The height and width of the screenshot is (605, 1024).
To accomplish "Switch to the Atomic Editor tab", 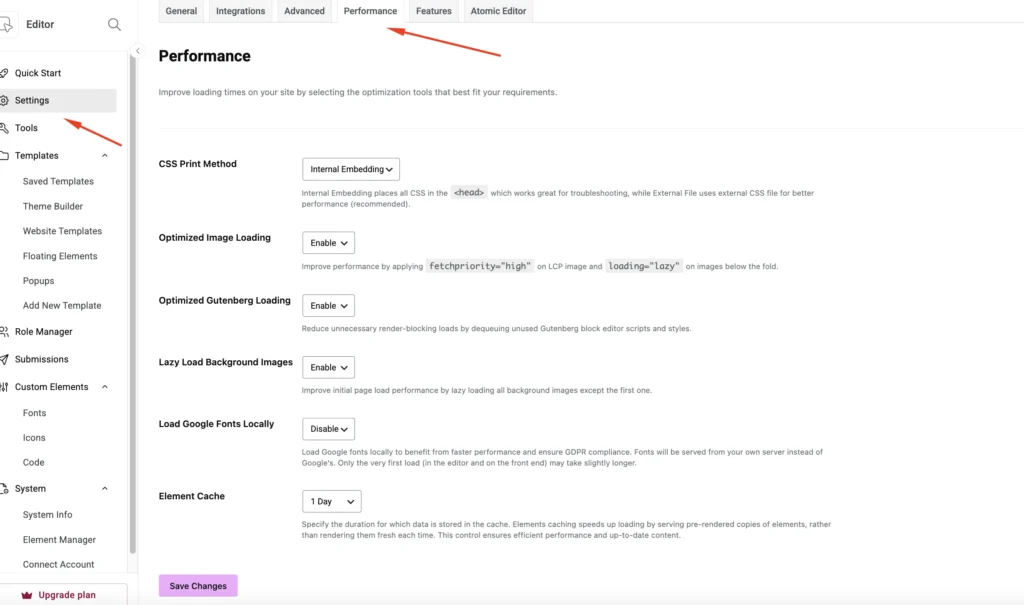I will pyautogui.click(x=498, y=11).
